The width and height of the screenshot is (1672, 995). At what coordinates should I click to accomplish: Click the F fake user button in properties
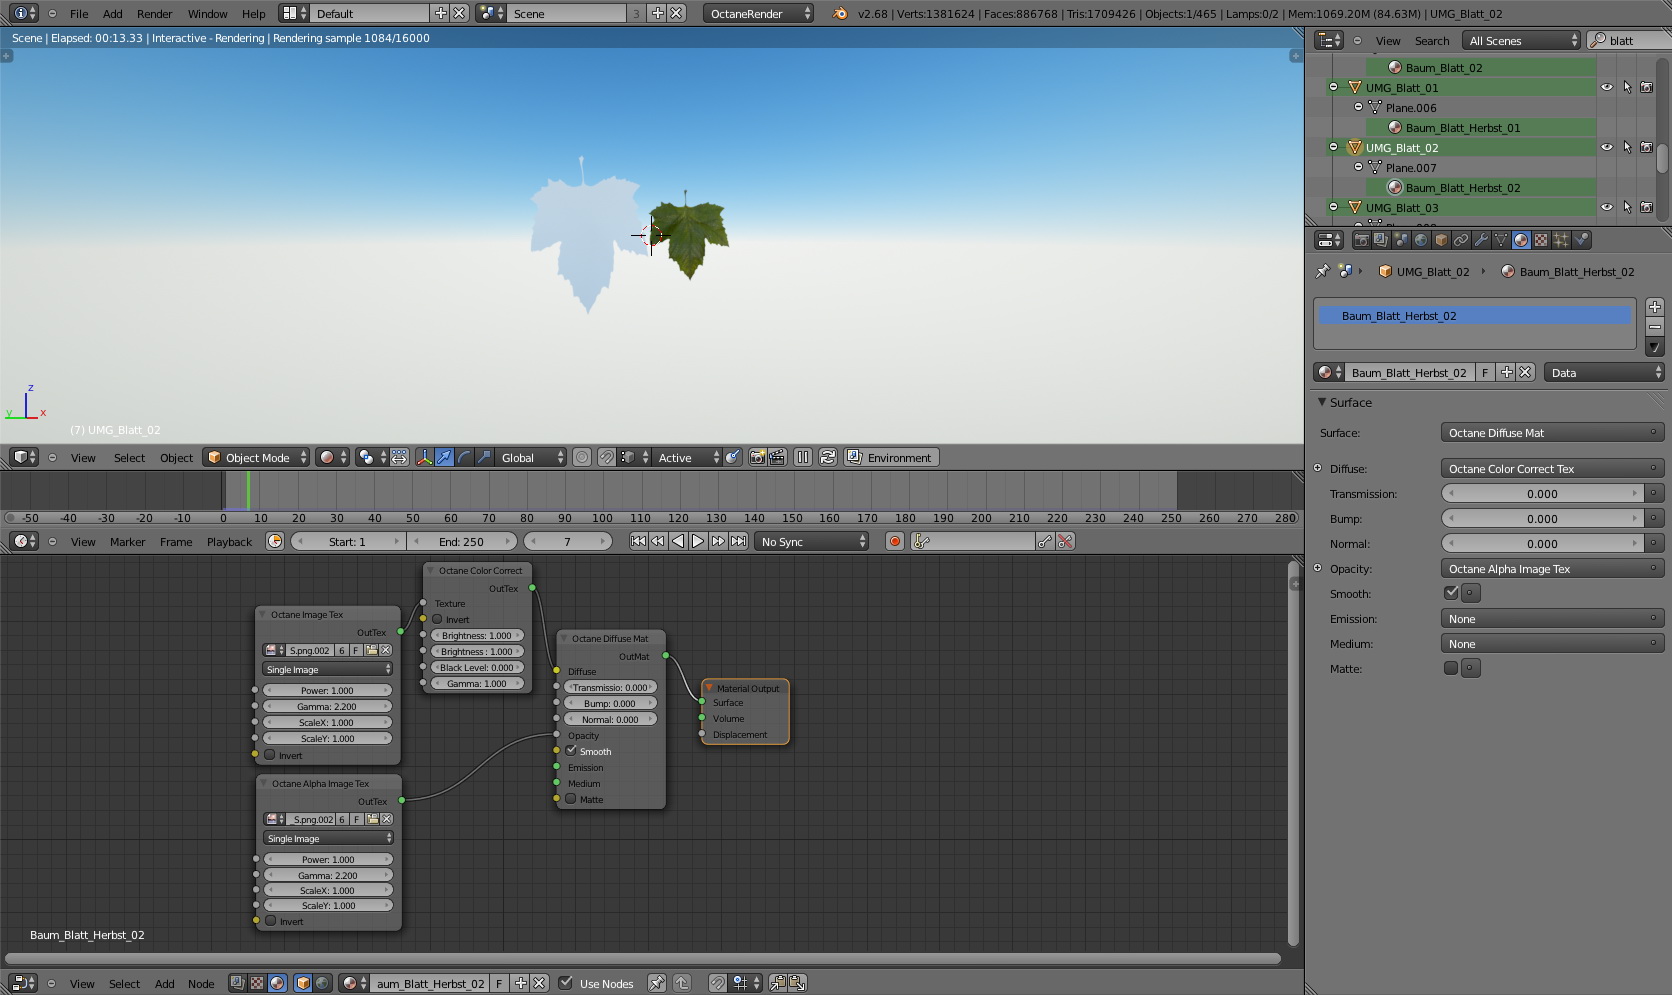point(1485,372)
